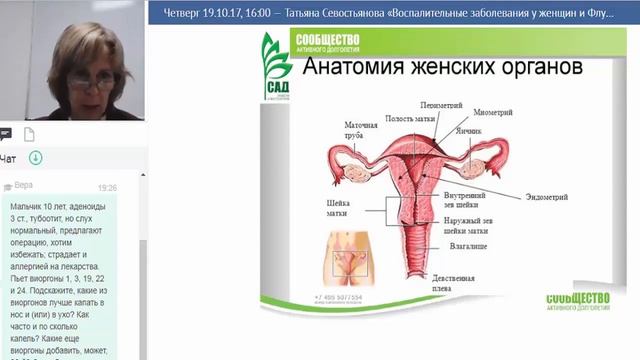Click the sender name 'Вера'
This screenshot has height=360, width=640.
click(23, 185)
